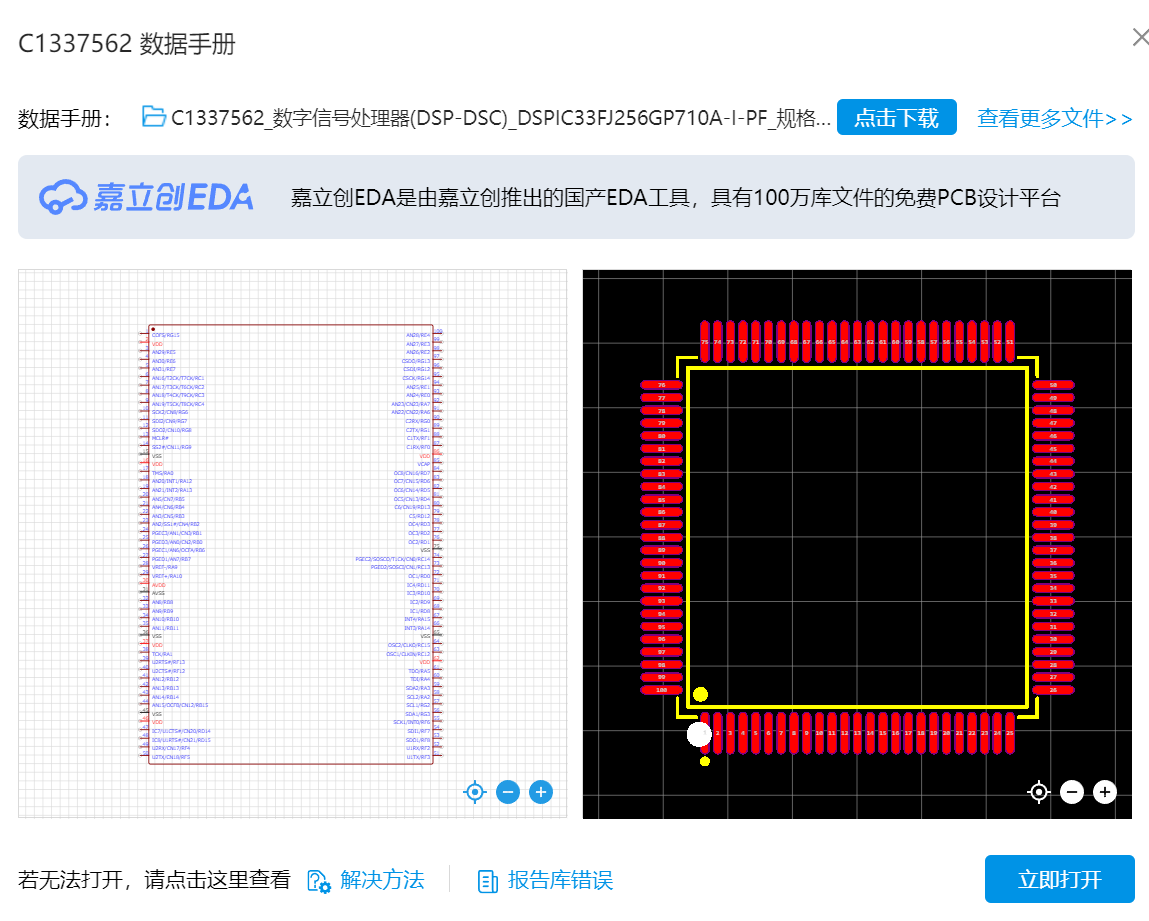Click the 立即打开 button
This screenshot has height=921, width=1149.
tap(1060, 879)
